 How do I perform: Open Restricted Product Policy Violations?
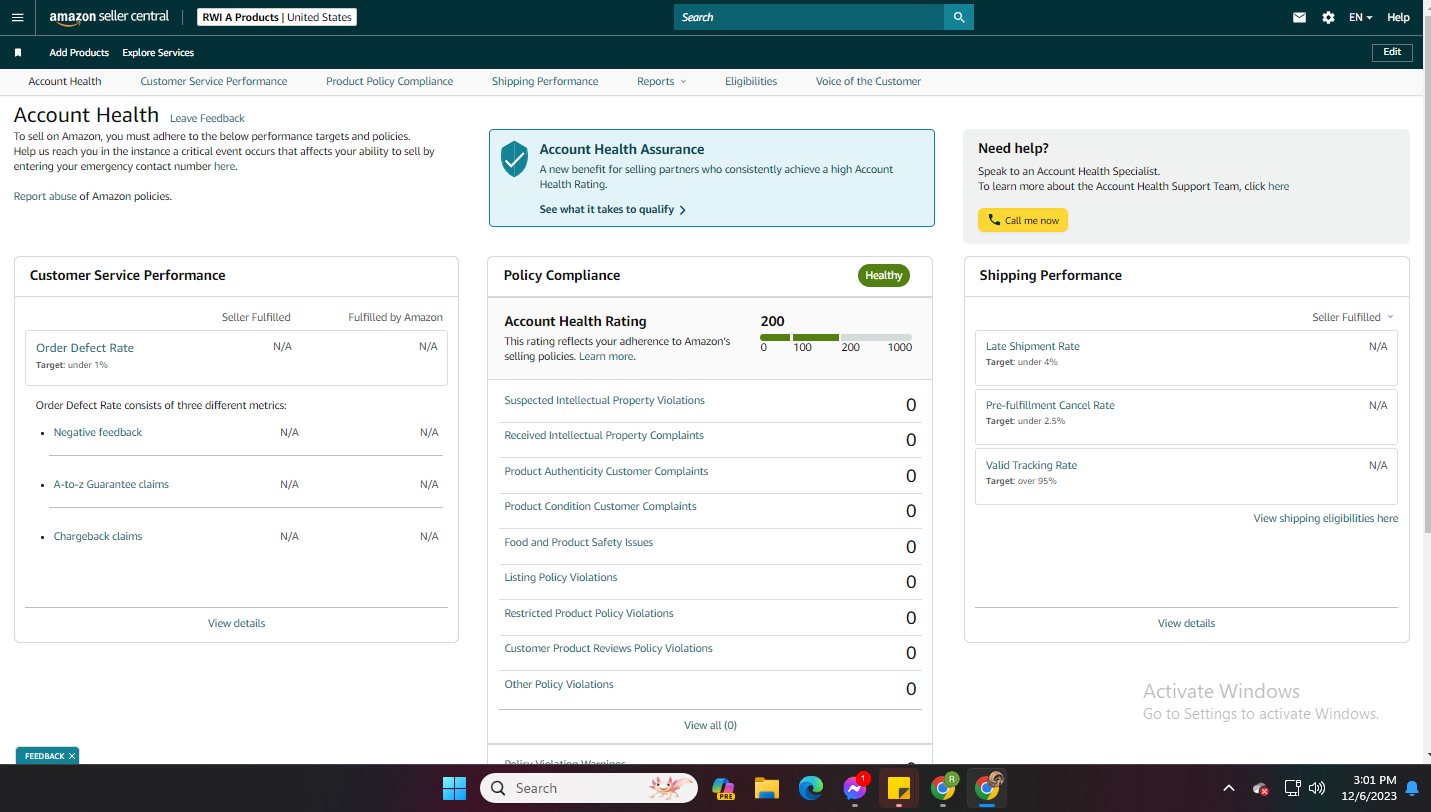[x=589, y=613]
